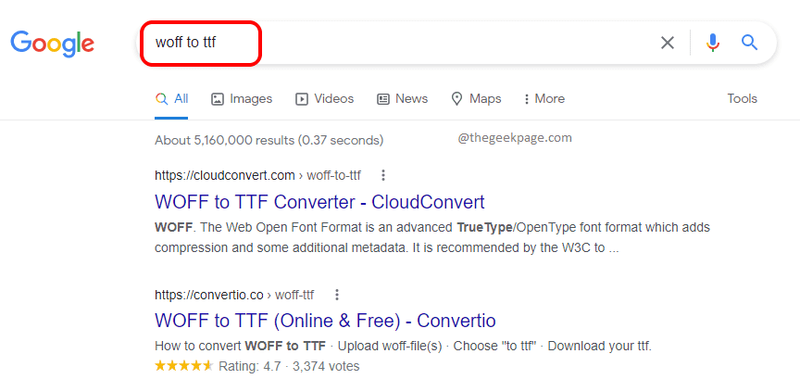Open options menu beside cloudconvert.com result
Image resolution: width=800 pixels, height=379 pixels.
coord(384,176)
